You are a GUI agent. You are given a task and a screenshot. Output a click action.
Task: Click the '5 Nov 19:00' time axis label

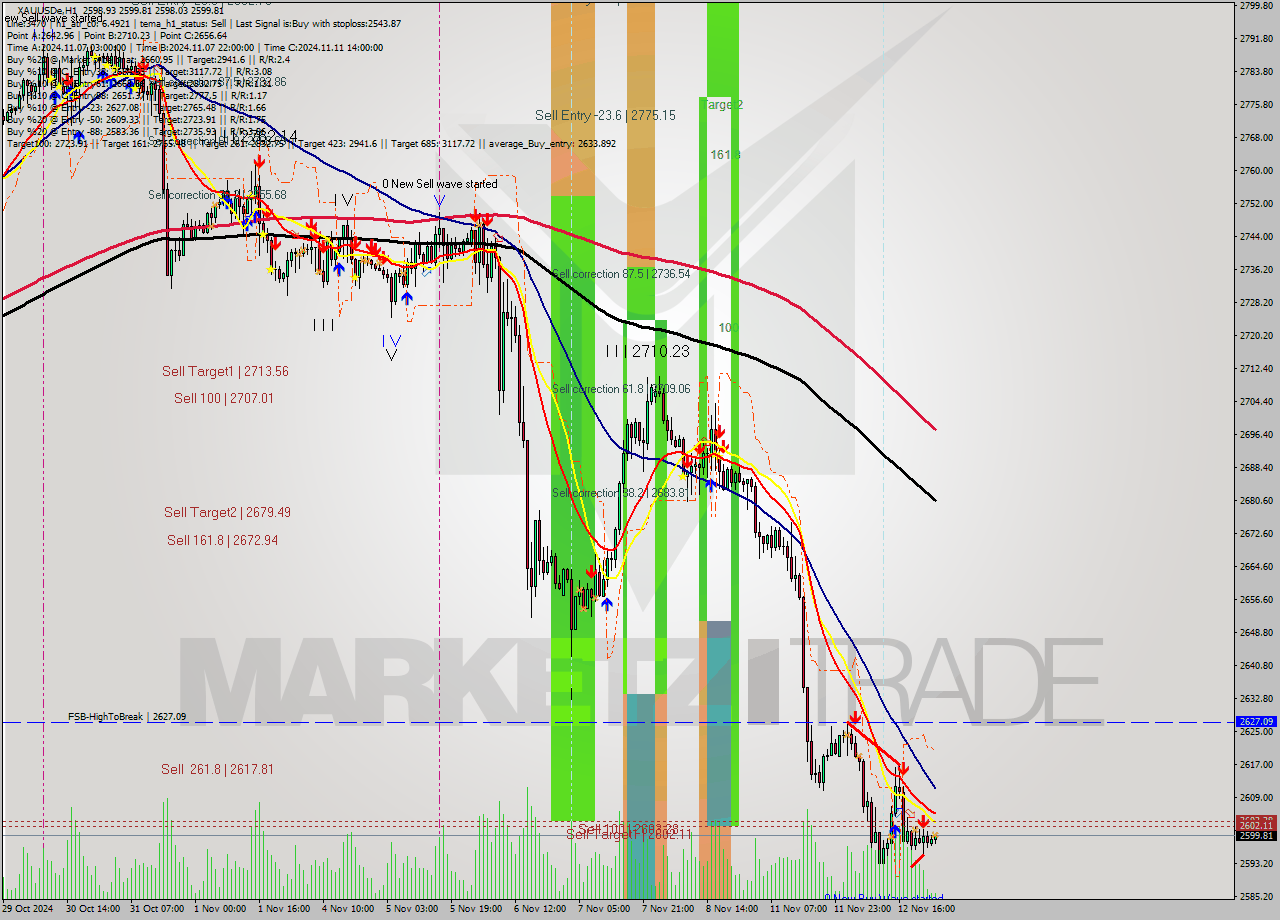coord(476,909)
